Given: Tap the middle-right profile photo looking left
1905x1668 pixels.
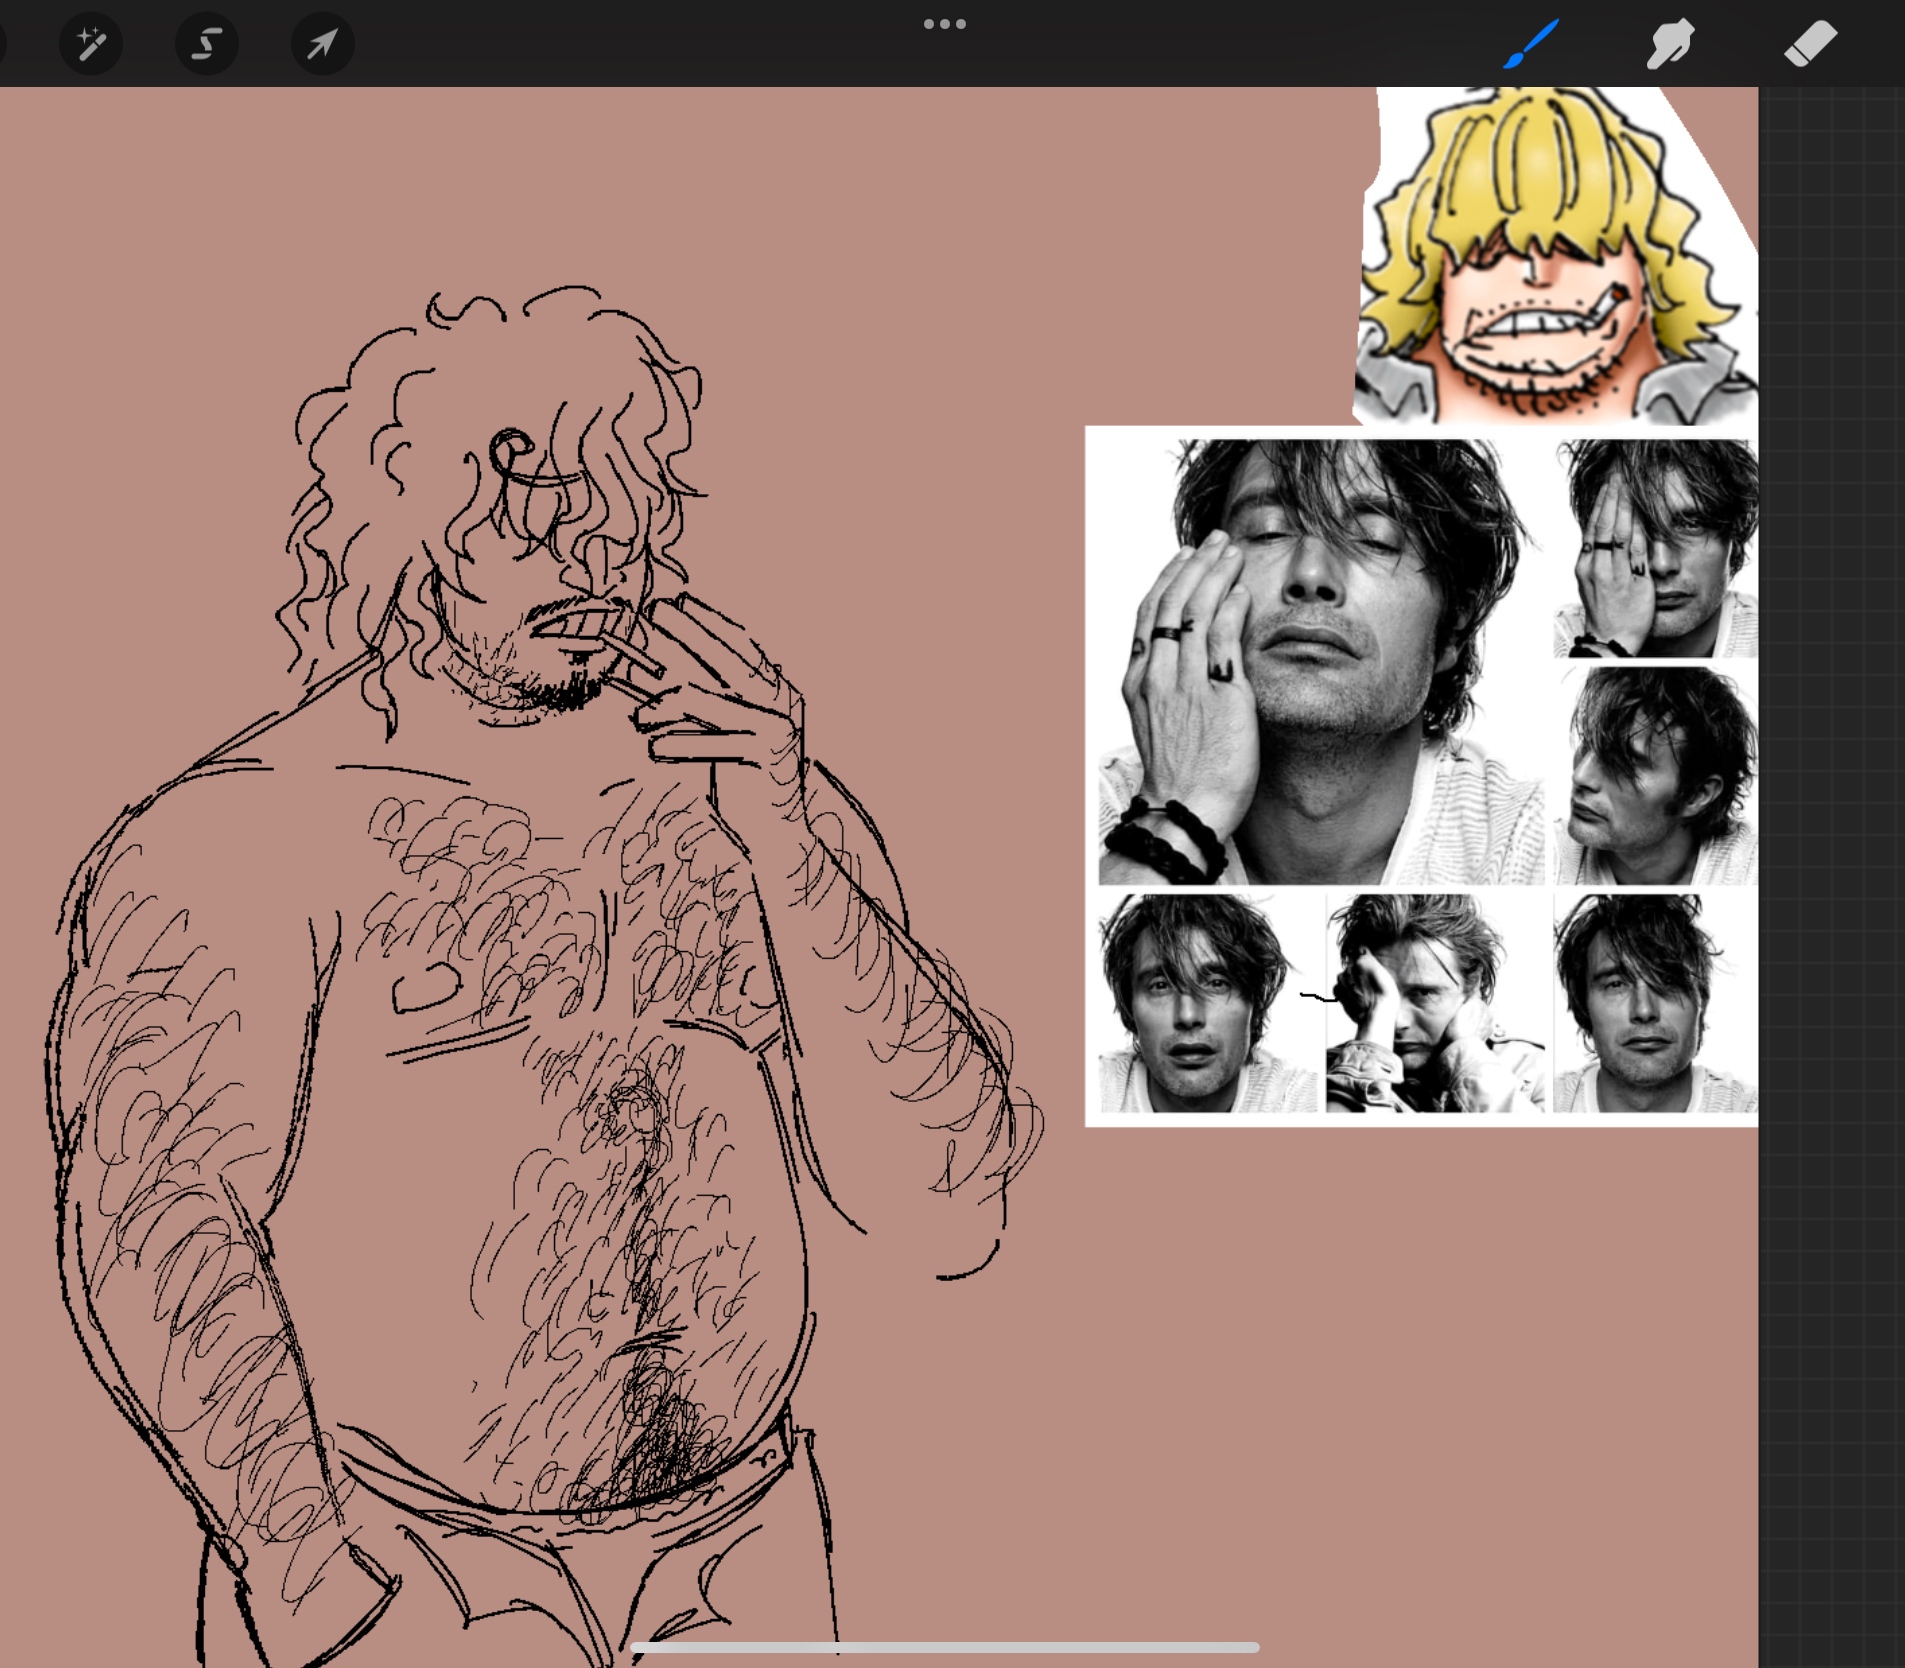Looking at the screenshot, I should 1655,775.
